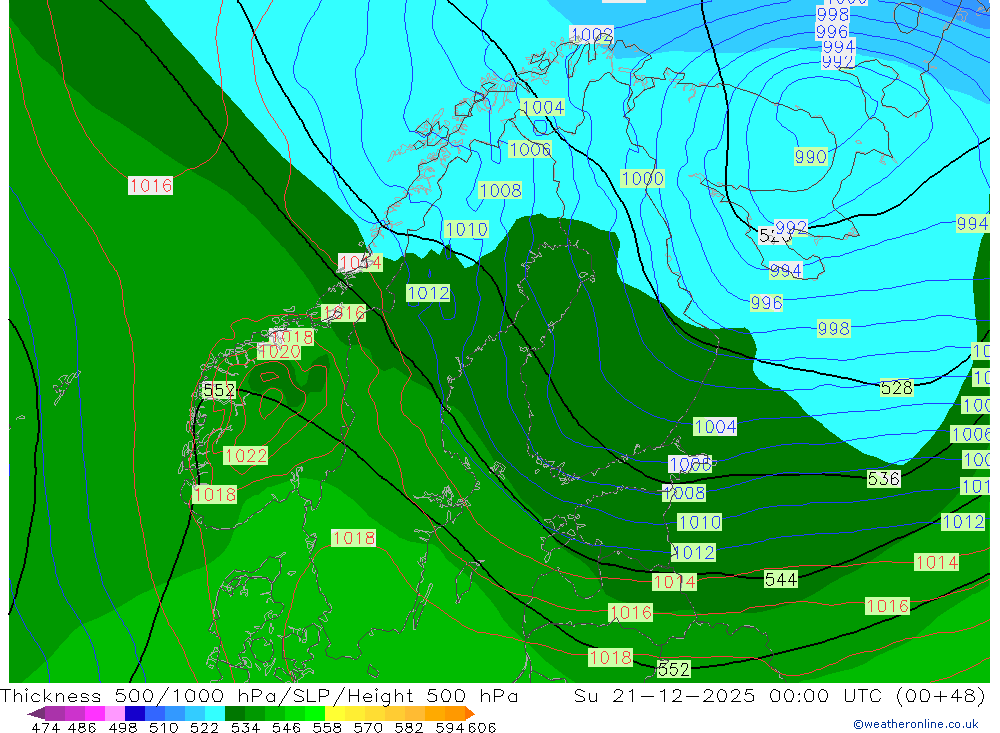
Task: Select the darkest green swatch at 534
Action: pyautogui.click(x=235, y=713)
